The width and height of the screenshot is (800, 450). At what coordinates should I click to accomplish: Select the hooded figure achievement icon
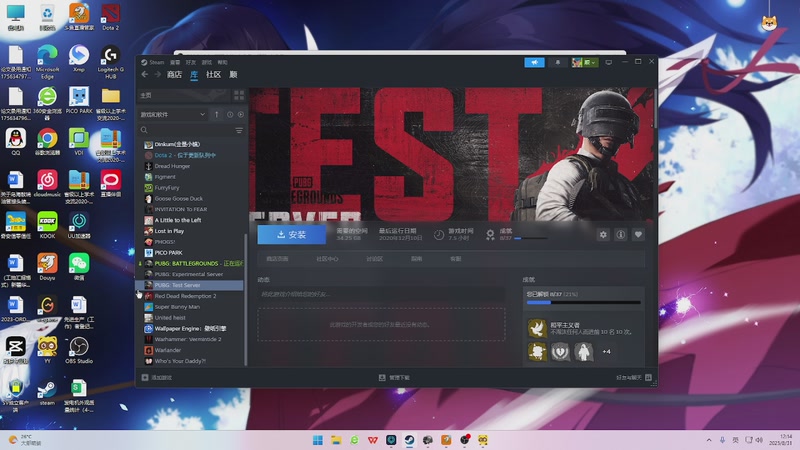584,352
